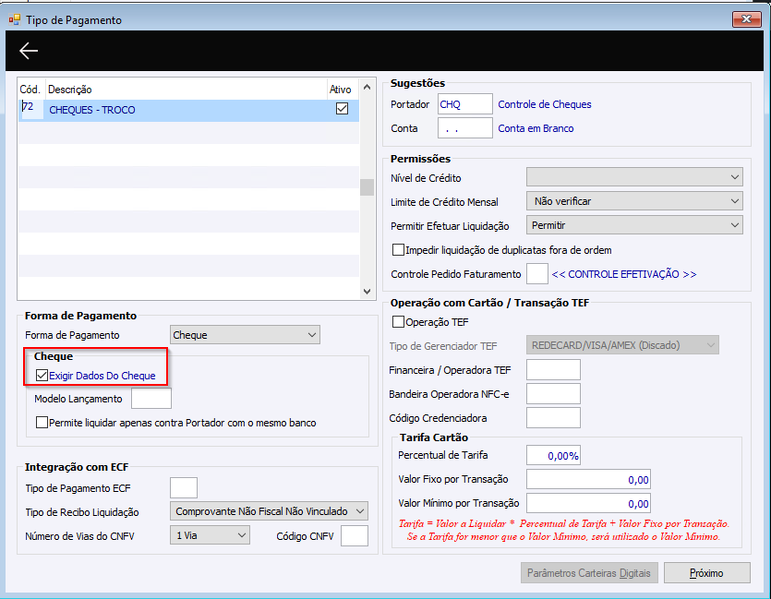Screen dimensions: 771x599
Task: Click the payment list scrollbar thumb
Action: (367, 187)
